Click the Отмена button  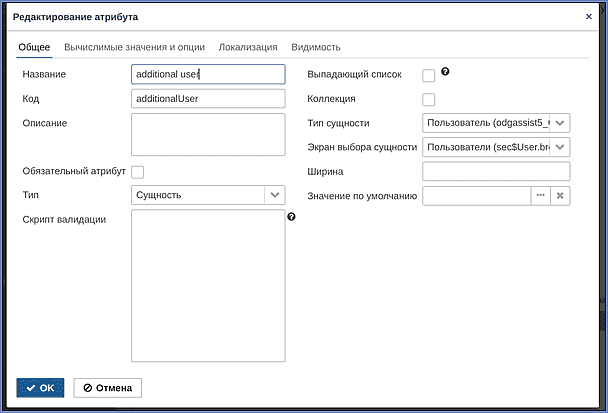point(107,388)
